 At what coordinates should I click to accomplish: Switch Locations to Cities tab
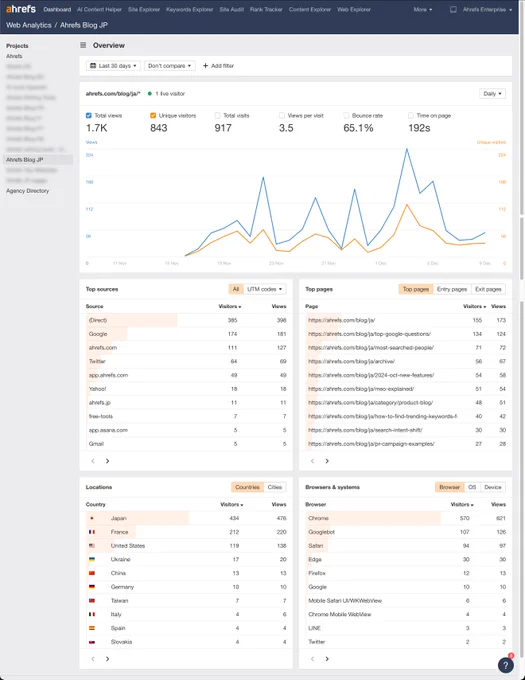point(275,487)
